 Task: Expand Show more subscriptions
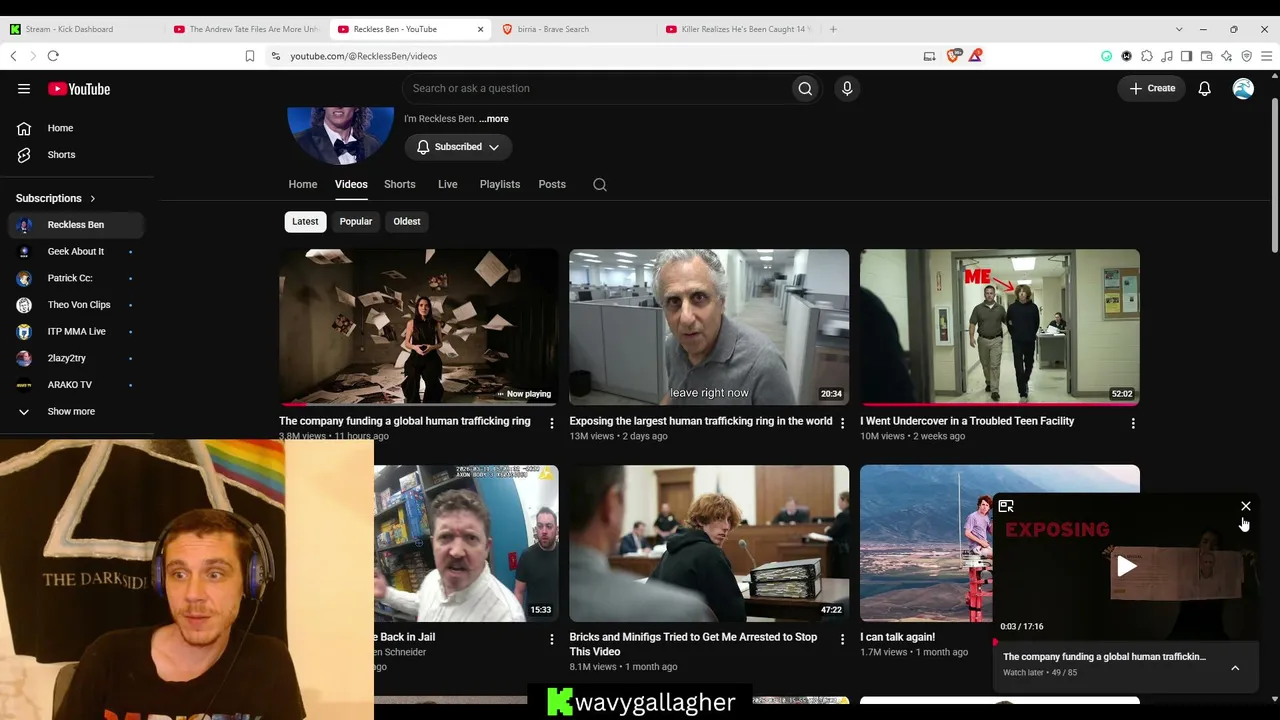click(x=72, y=411)
